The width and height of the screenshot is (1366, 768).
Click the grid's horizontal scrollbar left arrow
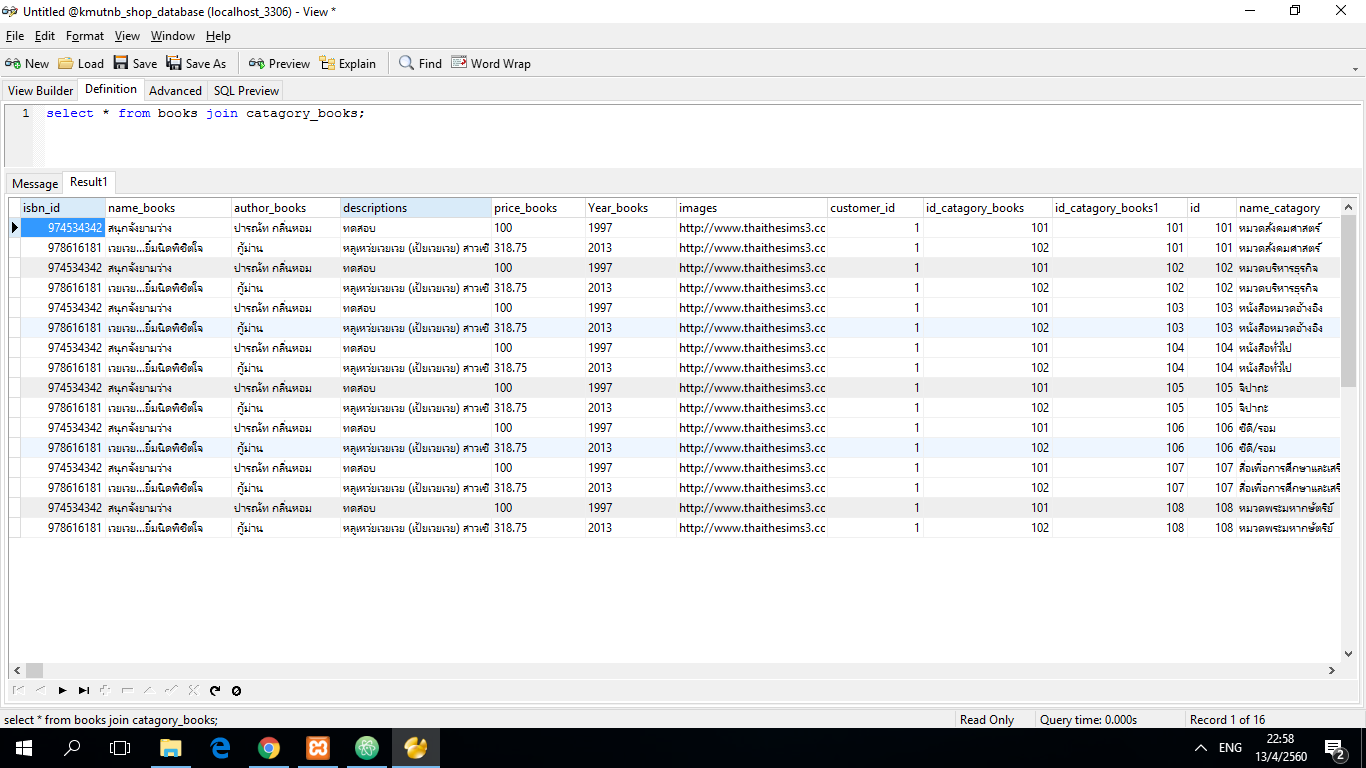click(17, 670)
